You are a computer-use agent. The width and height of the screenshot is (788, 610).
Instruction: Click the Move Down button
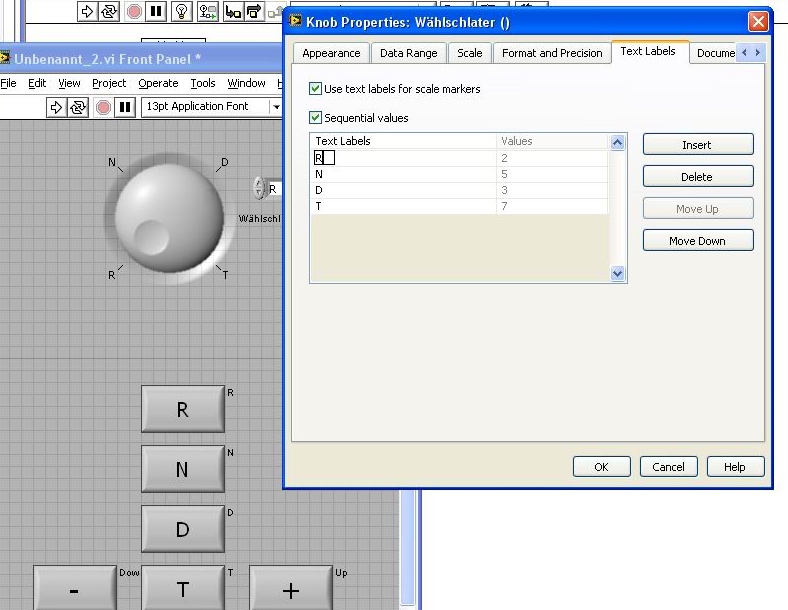tap(698, 241)
